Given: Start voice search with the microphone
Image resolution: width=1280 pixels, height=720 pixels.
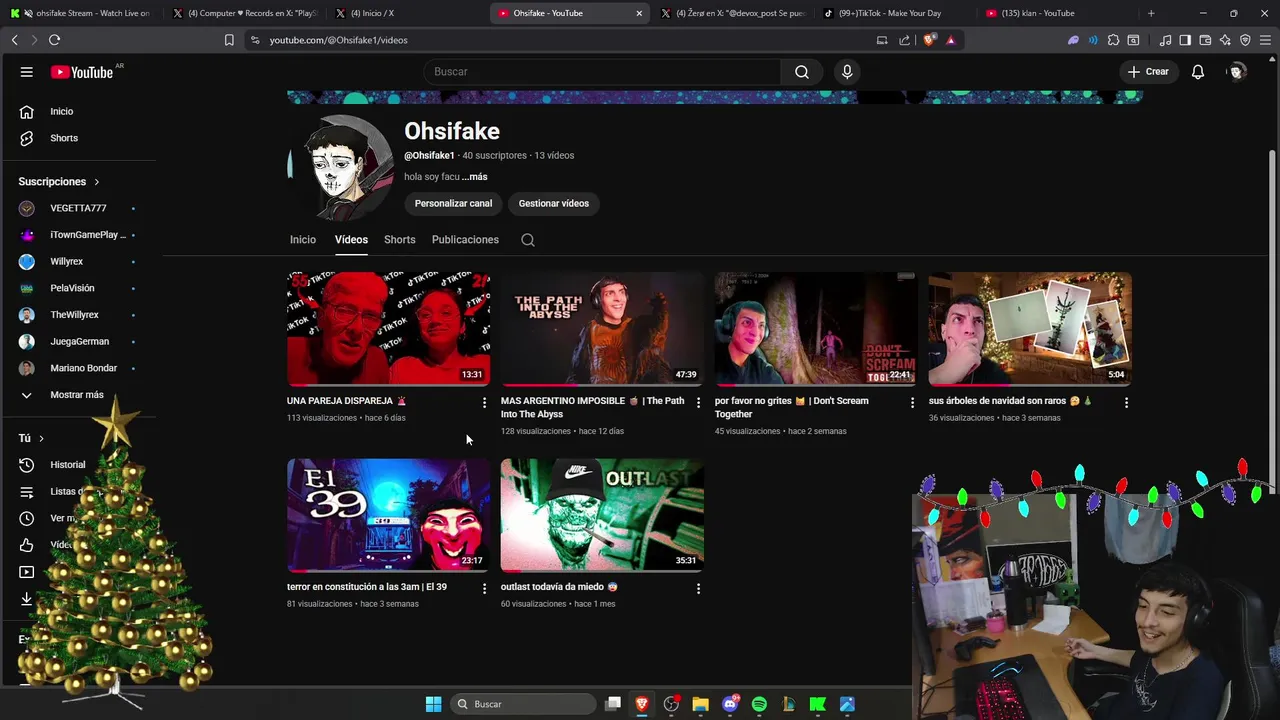Looking at the screenshot, I should point(847,72).
